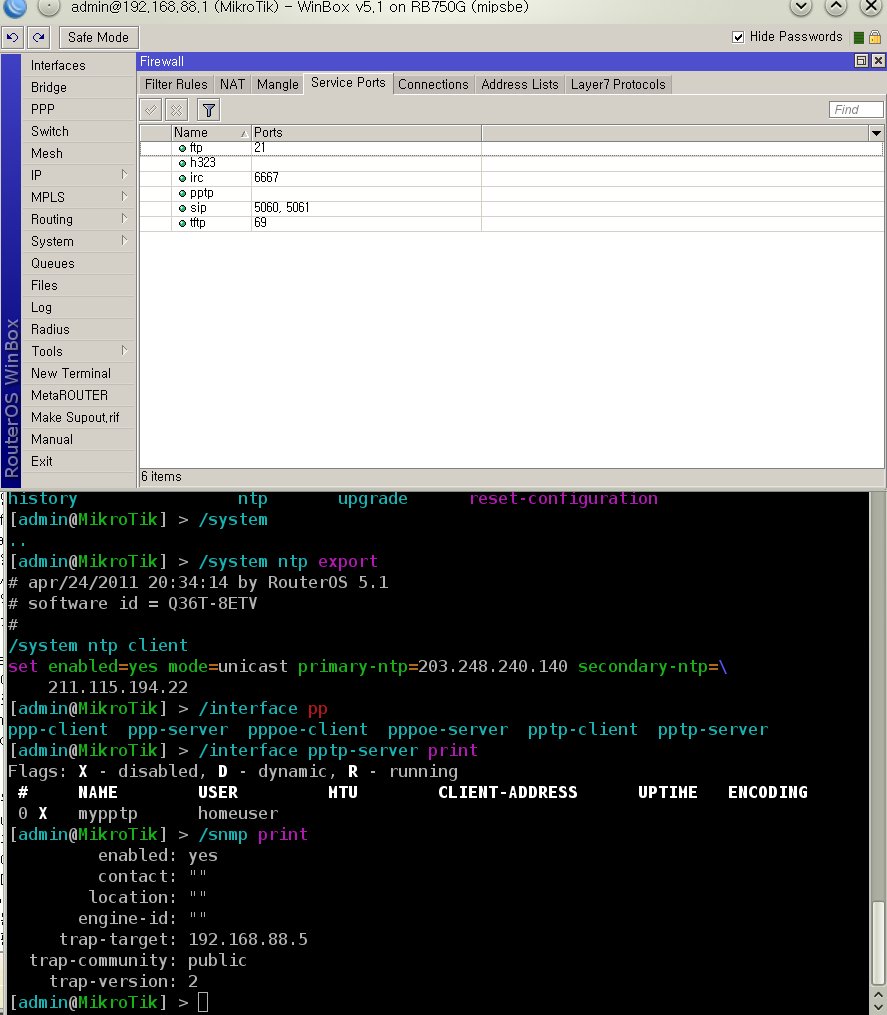887x1015 pixels.
Task: Select the tftp service port row
Action: tap(511, 223)
